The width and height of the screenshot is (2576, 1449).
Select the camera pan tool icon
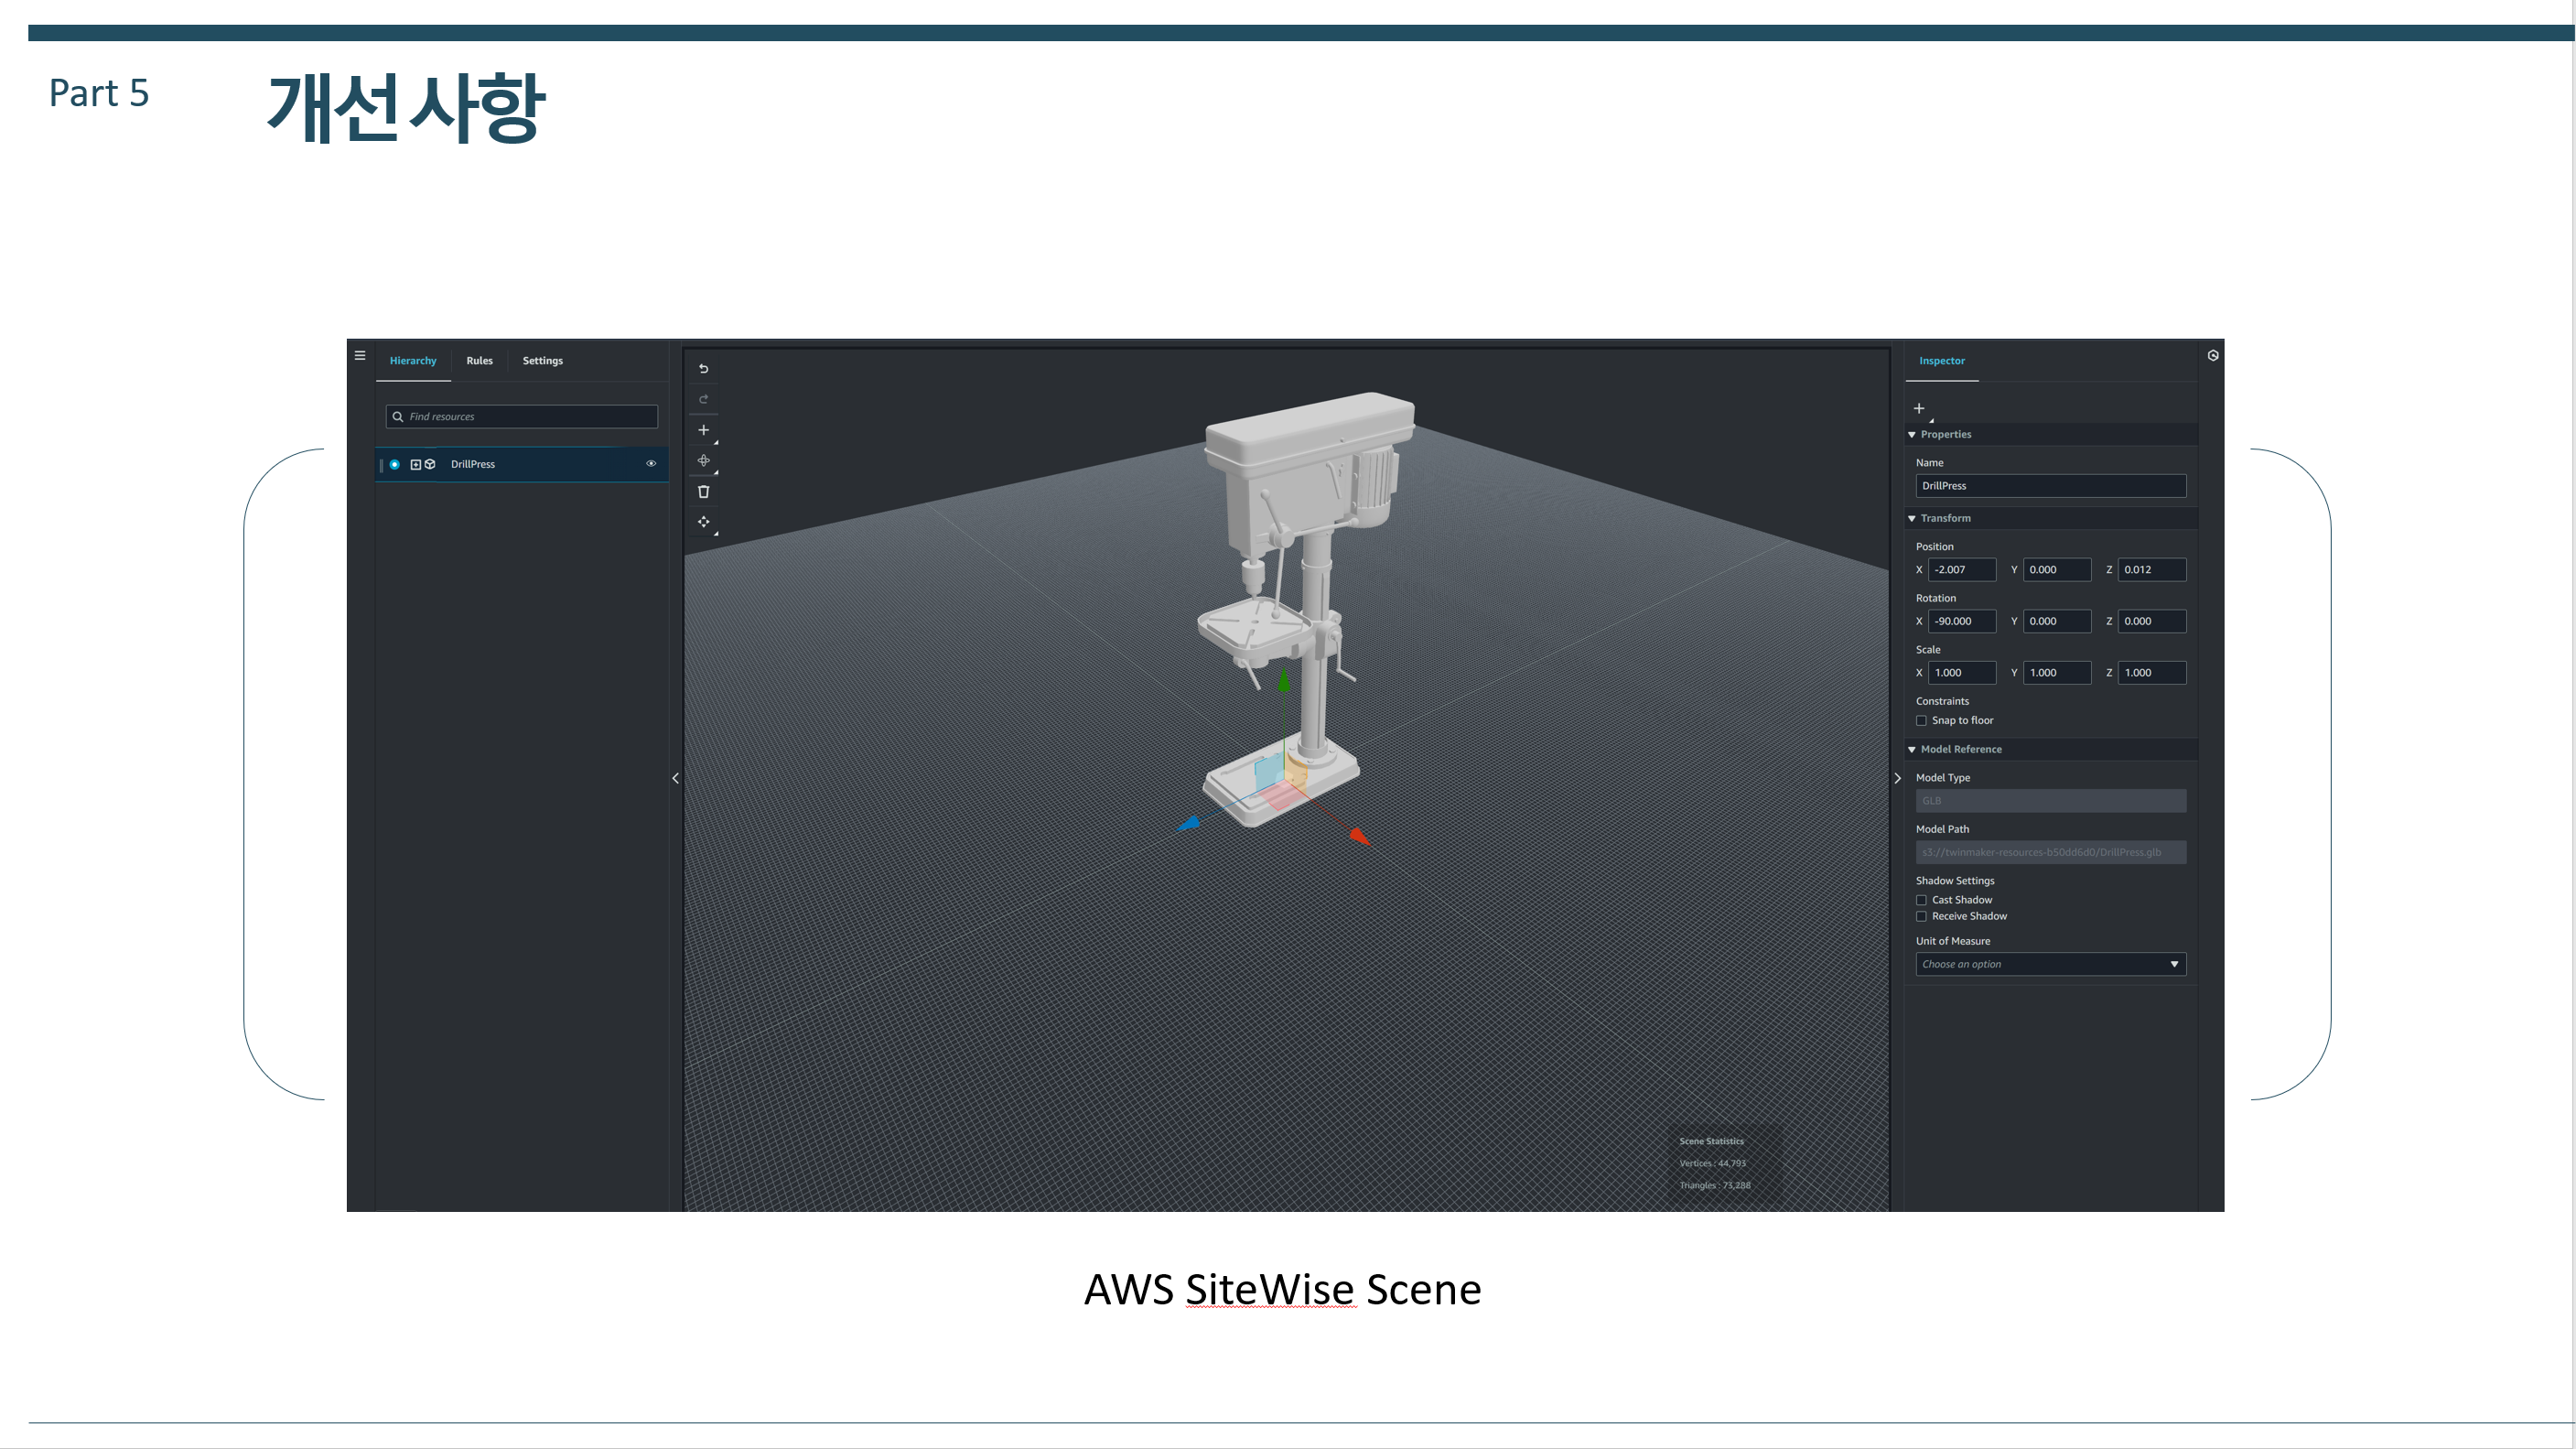703,522
